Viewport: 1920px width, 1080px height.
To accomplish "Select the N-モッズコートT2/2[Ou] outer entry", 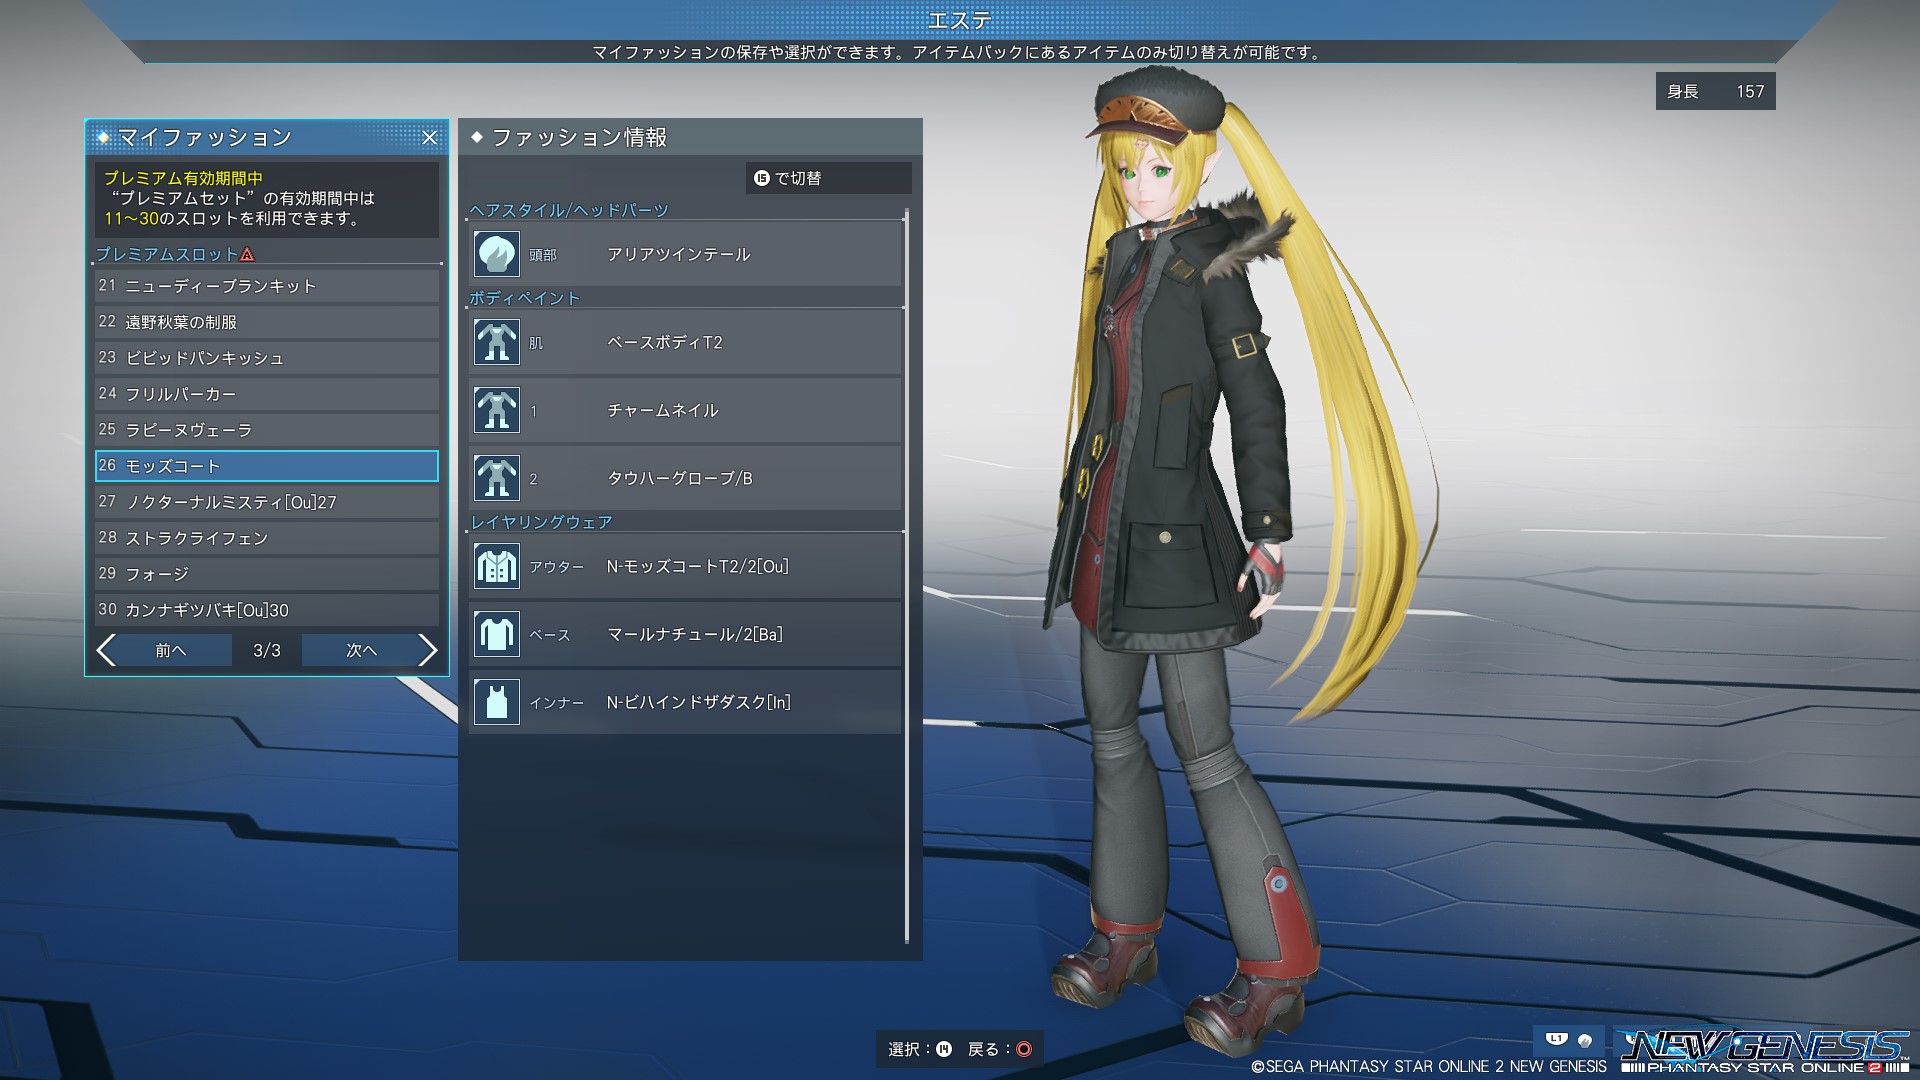I will [687, 566].
